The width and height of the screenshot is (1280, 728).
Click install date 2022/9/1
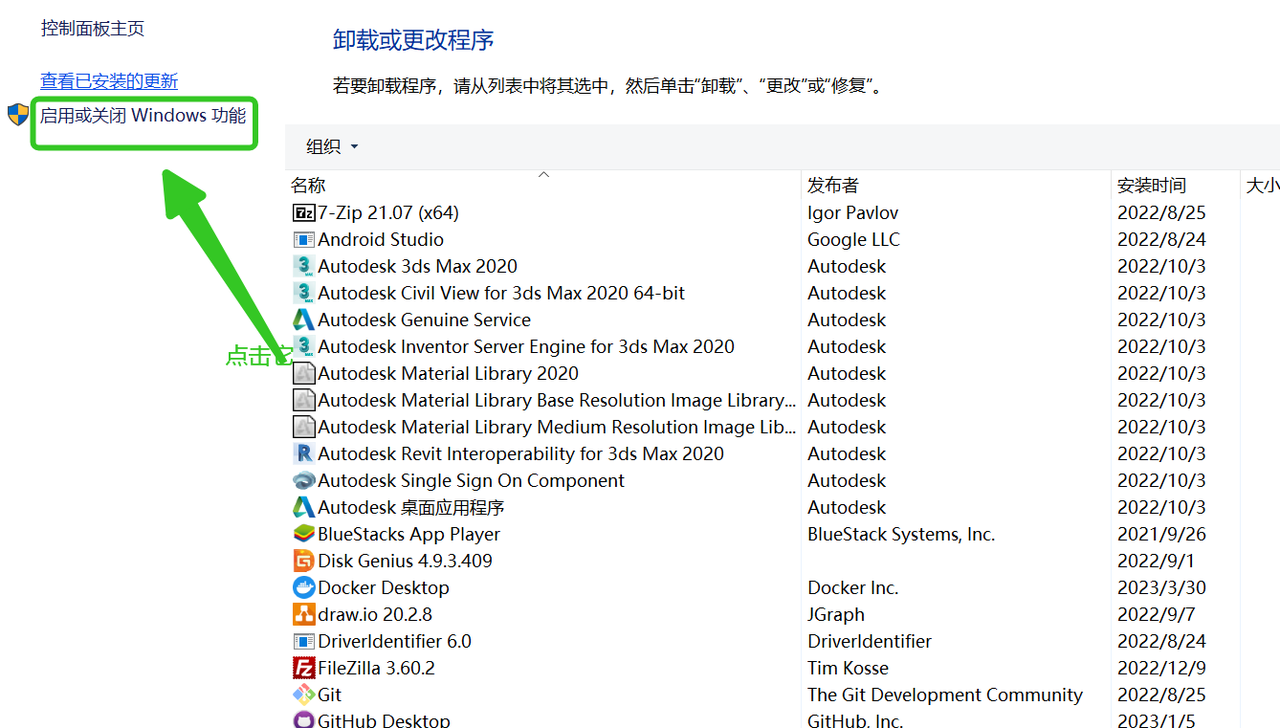click(x=1156, y=561)
